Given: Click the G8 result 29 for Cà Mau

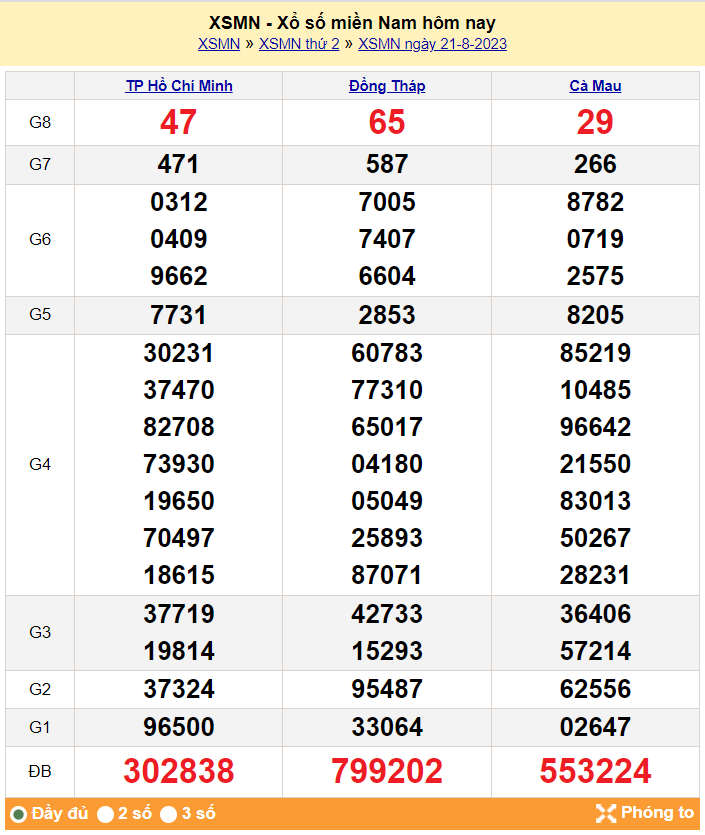Looking at the screenshot, I should 595,122.
